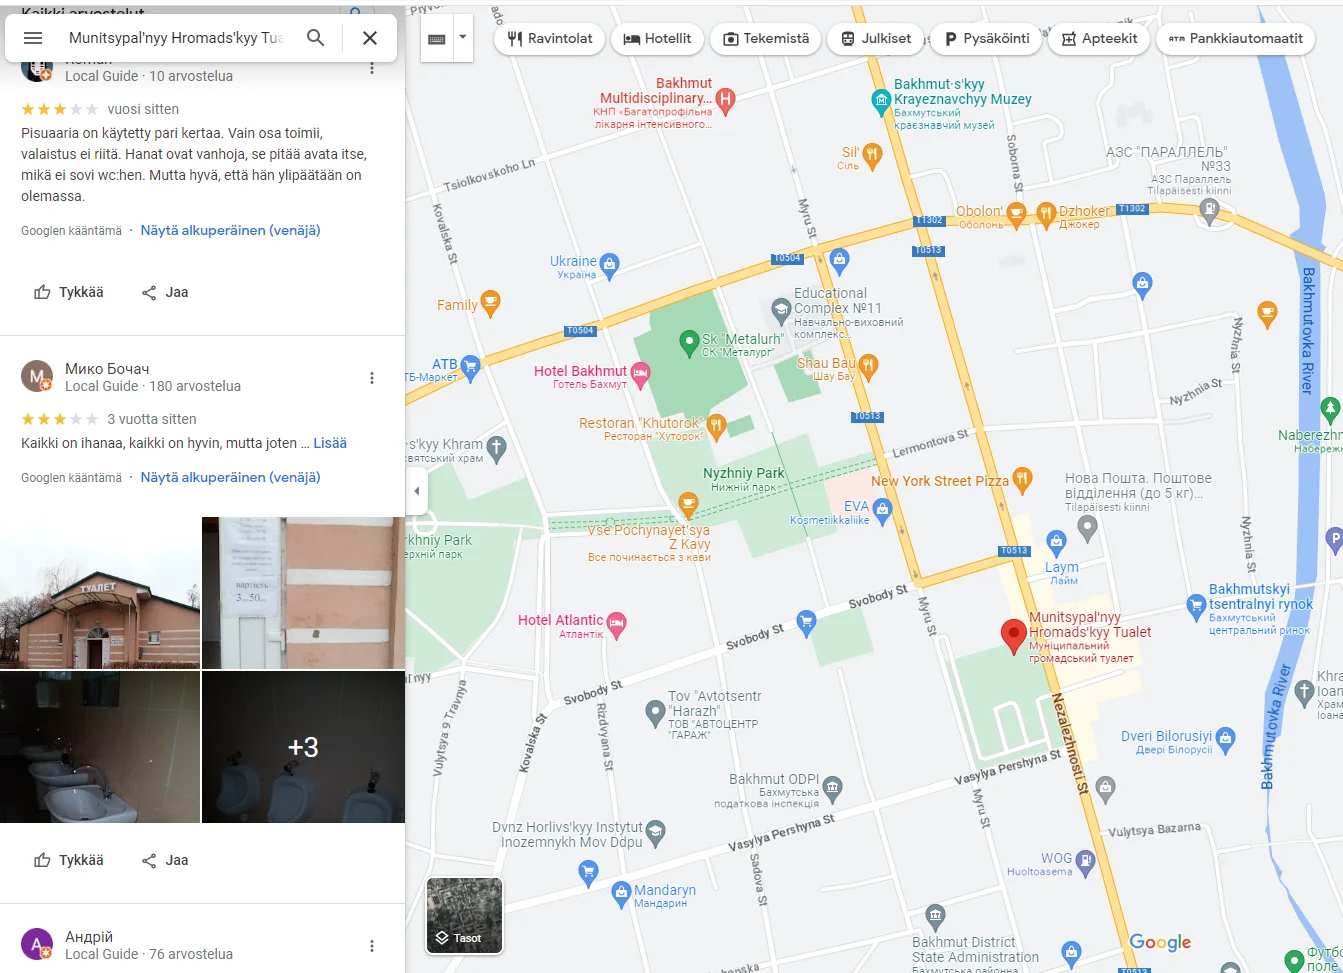Like the Мико Бочач review with Tykkää
This screenshot has width=1343, height=973.
[x=69, y=860]
